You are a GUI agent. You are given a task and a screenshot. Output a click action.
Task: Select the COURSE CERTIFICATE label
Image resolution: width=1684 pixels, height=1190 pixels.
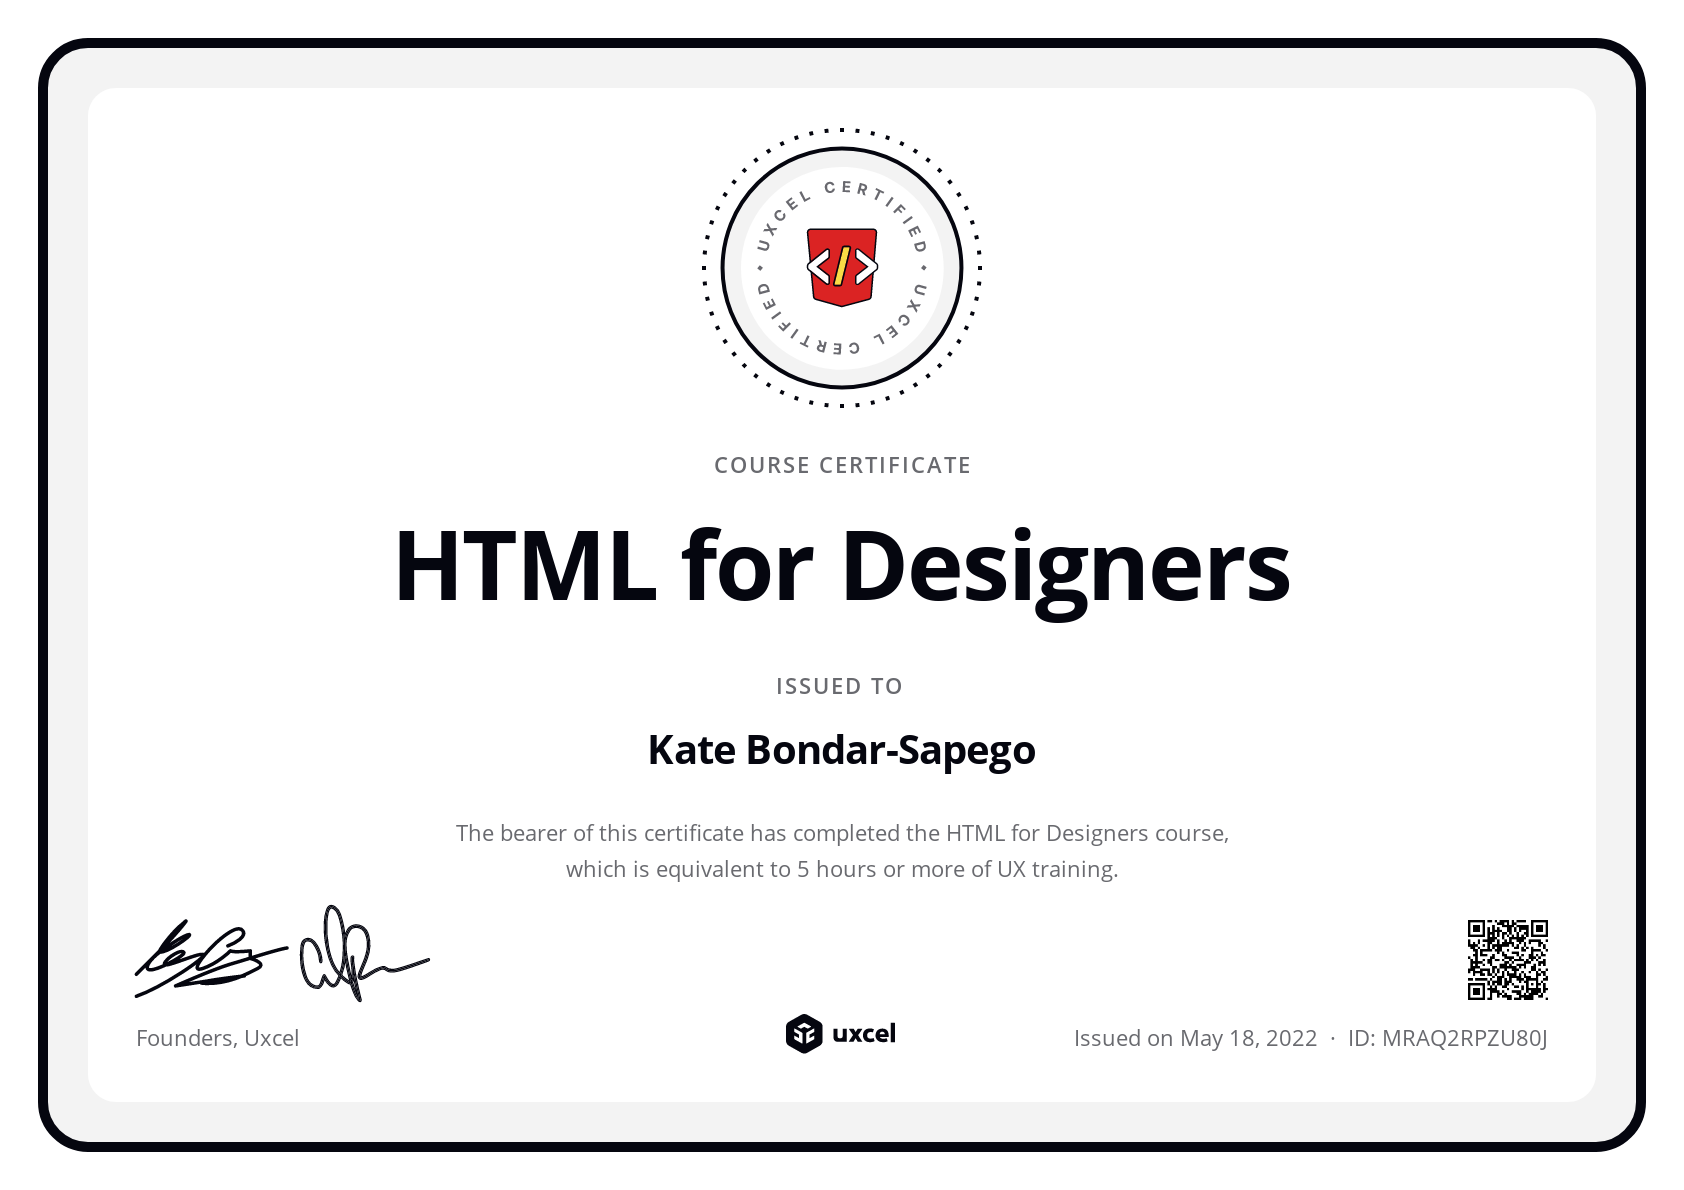841,464
